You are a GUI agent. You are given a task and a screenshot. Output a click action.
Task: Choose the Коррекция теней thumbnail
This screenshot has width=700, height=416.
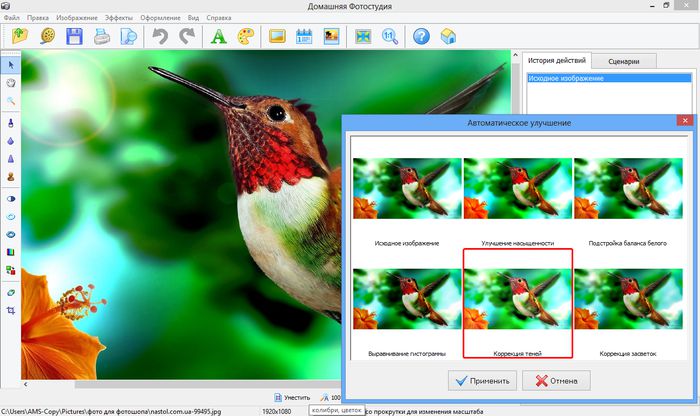coord(518,299)
